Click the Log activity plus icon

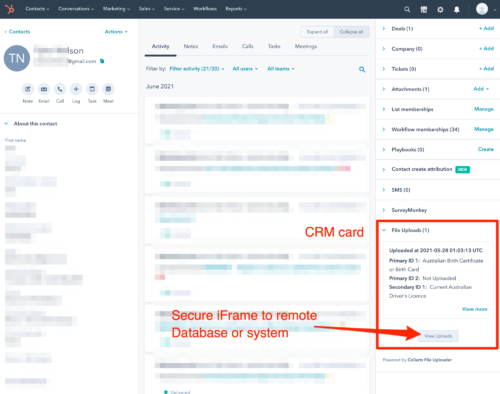(x=76, y=89)
